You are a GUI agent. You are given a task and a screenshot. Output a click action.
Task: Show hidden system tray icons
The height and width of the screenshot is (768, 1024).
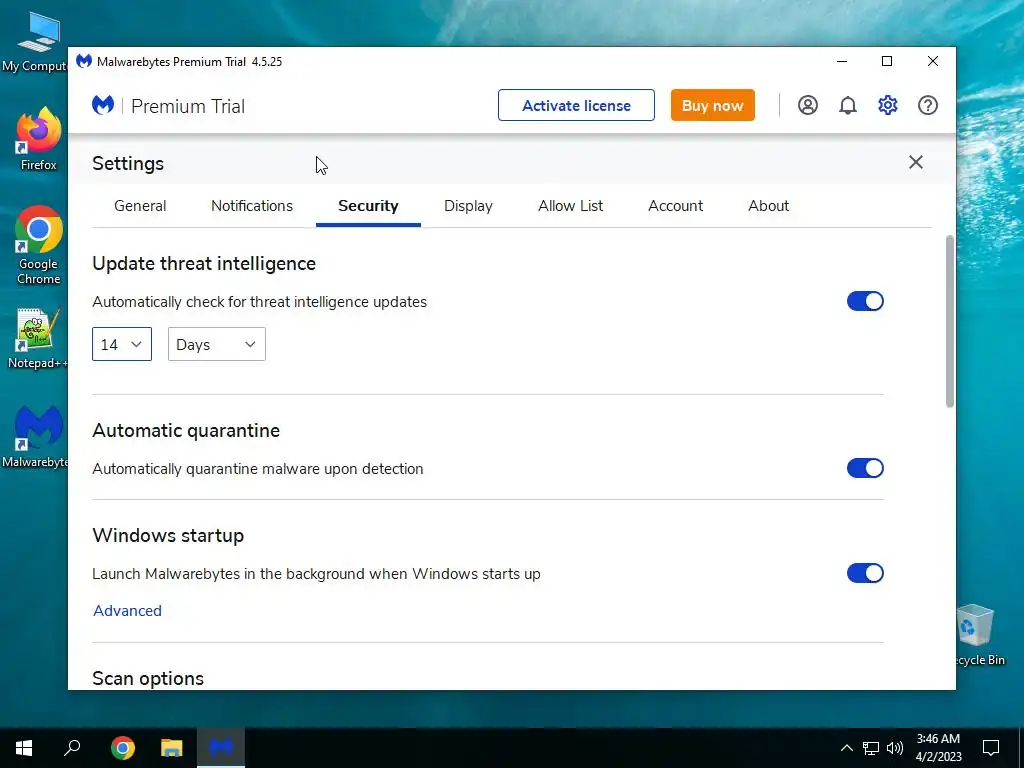pos(846,748)
